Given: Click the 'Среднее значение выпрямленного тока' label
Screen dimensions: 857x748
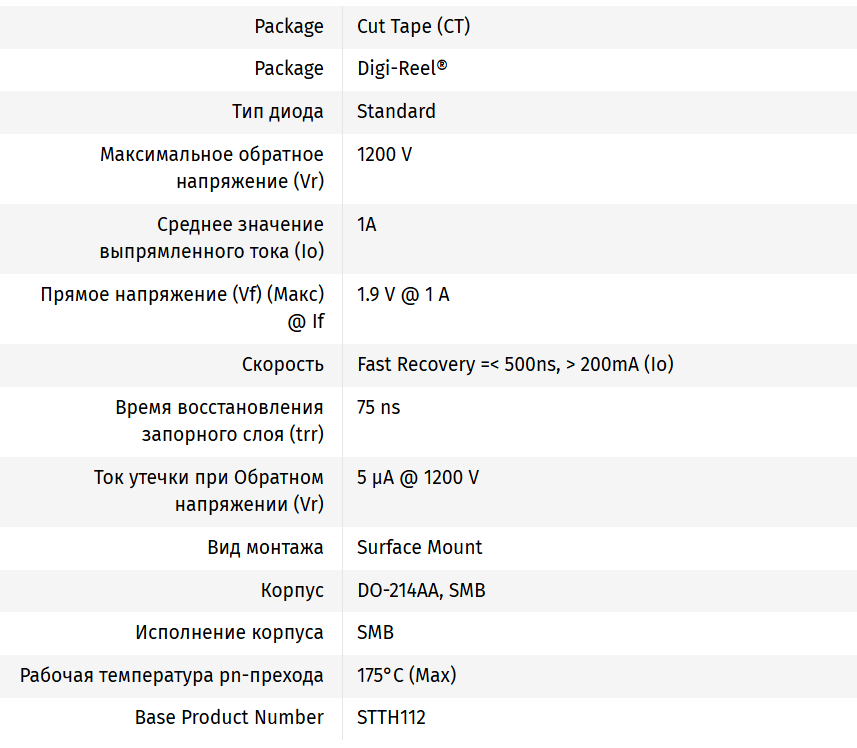Looking at the screenshot, I should click(x=212, y=238).
